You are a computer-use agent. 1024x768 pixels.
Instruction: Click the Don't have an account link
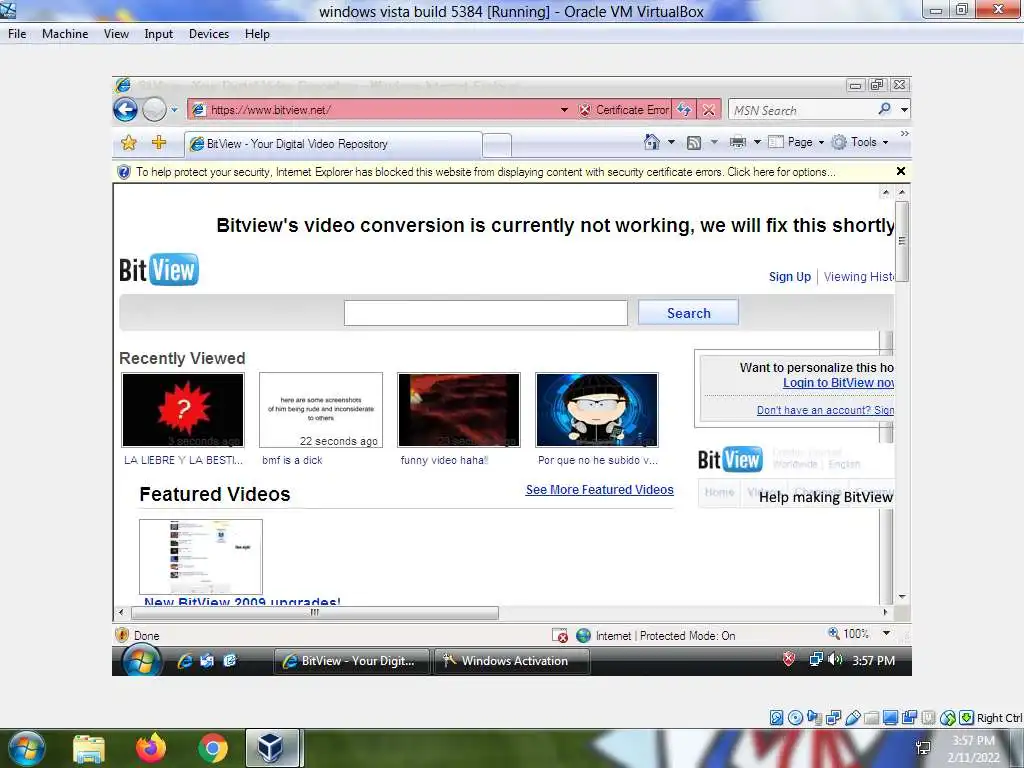(825, 410)
